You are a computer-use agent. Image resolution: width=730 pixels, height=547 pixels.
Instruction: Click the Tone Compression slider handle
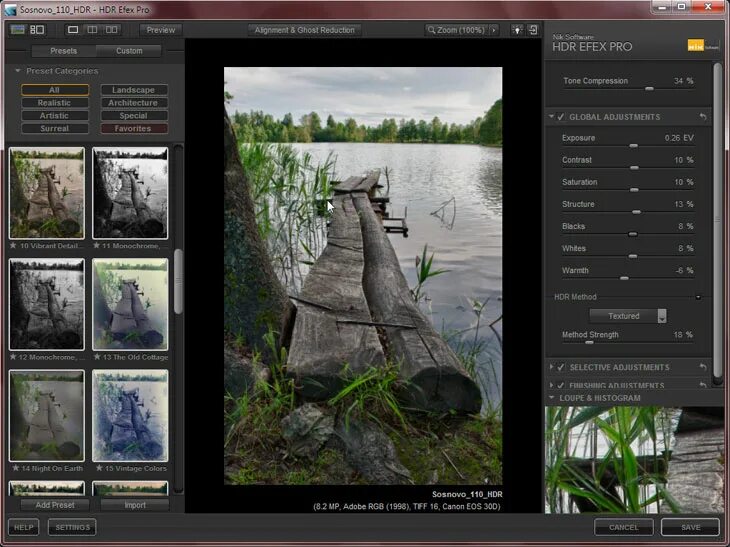649,88
